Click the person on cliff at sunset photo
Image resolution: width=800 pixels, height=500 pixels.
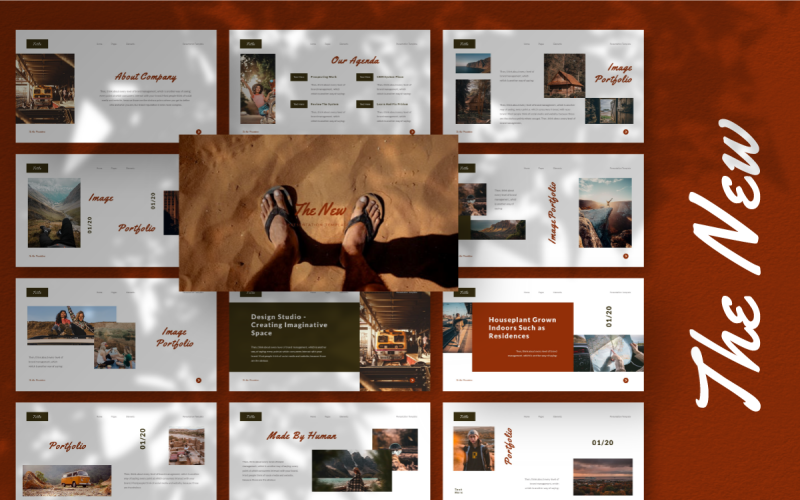tap(605, 213)
